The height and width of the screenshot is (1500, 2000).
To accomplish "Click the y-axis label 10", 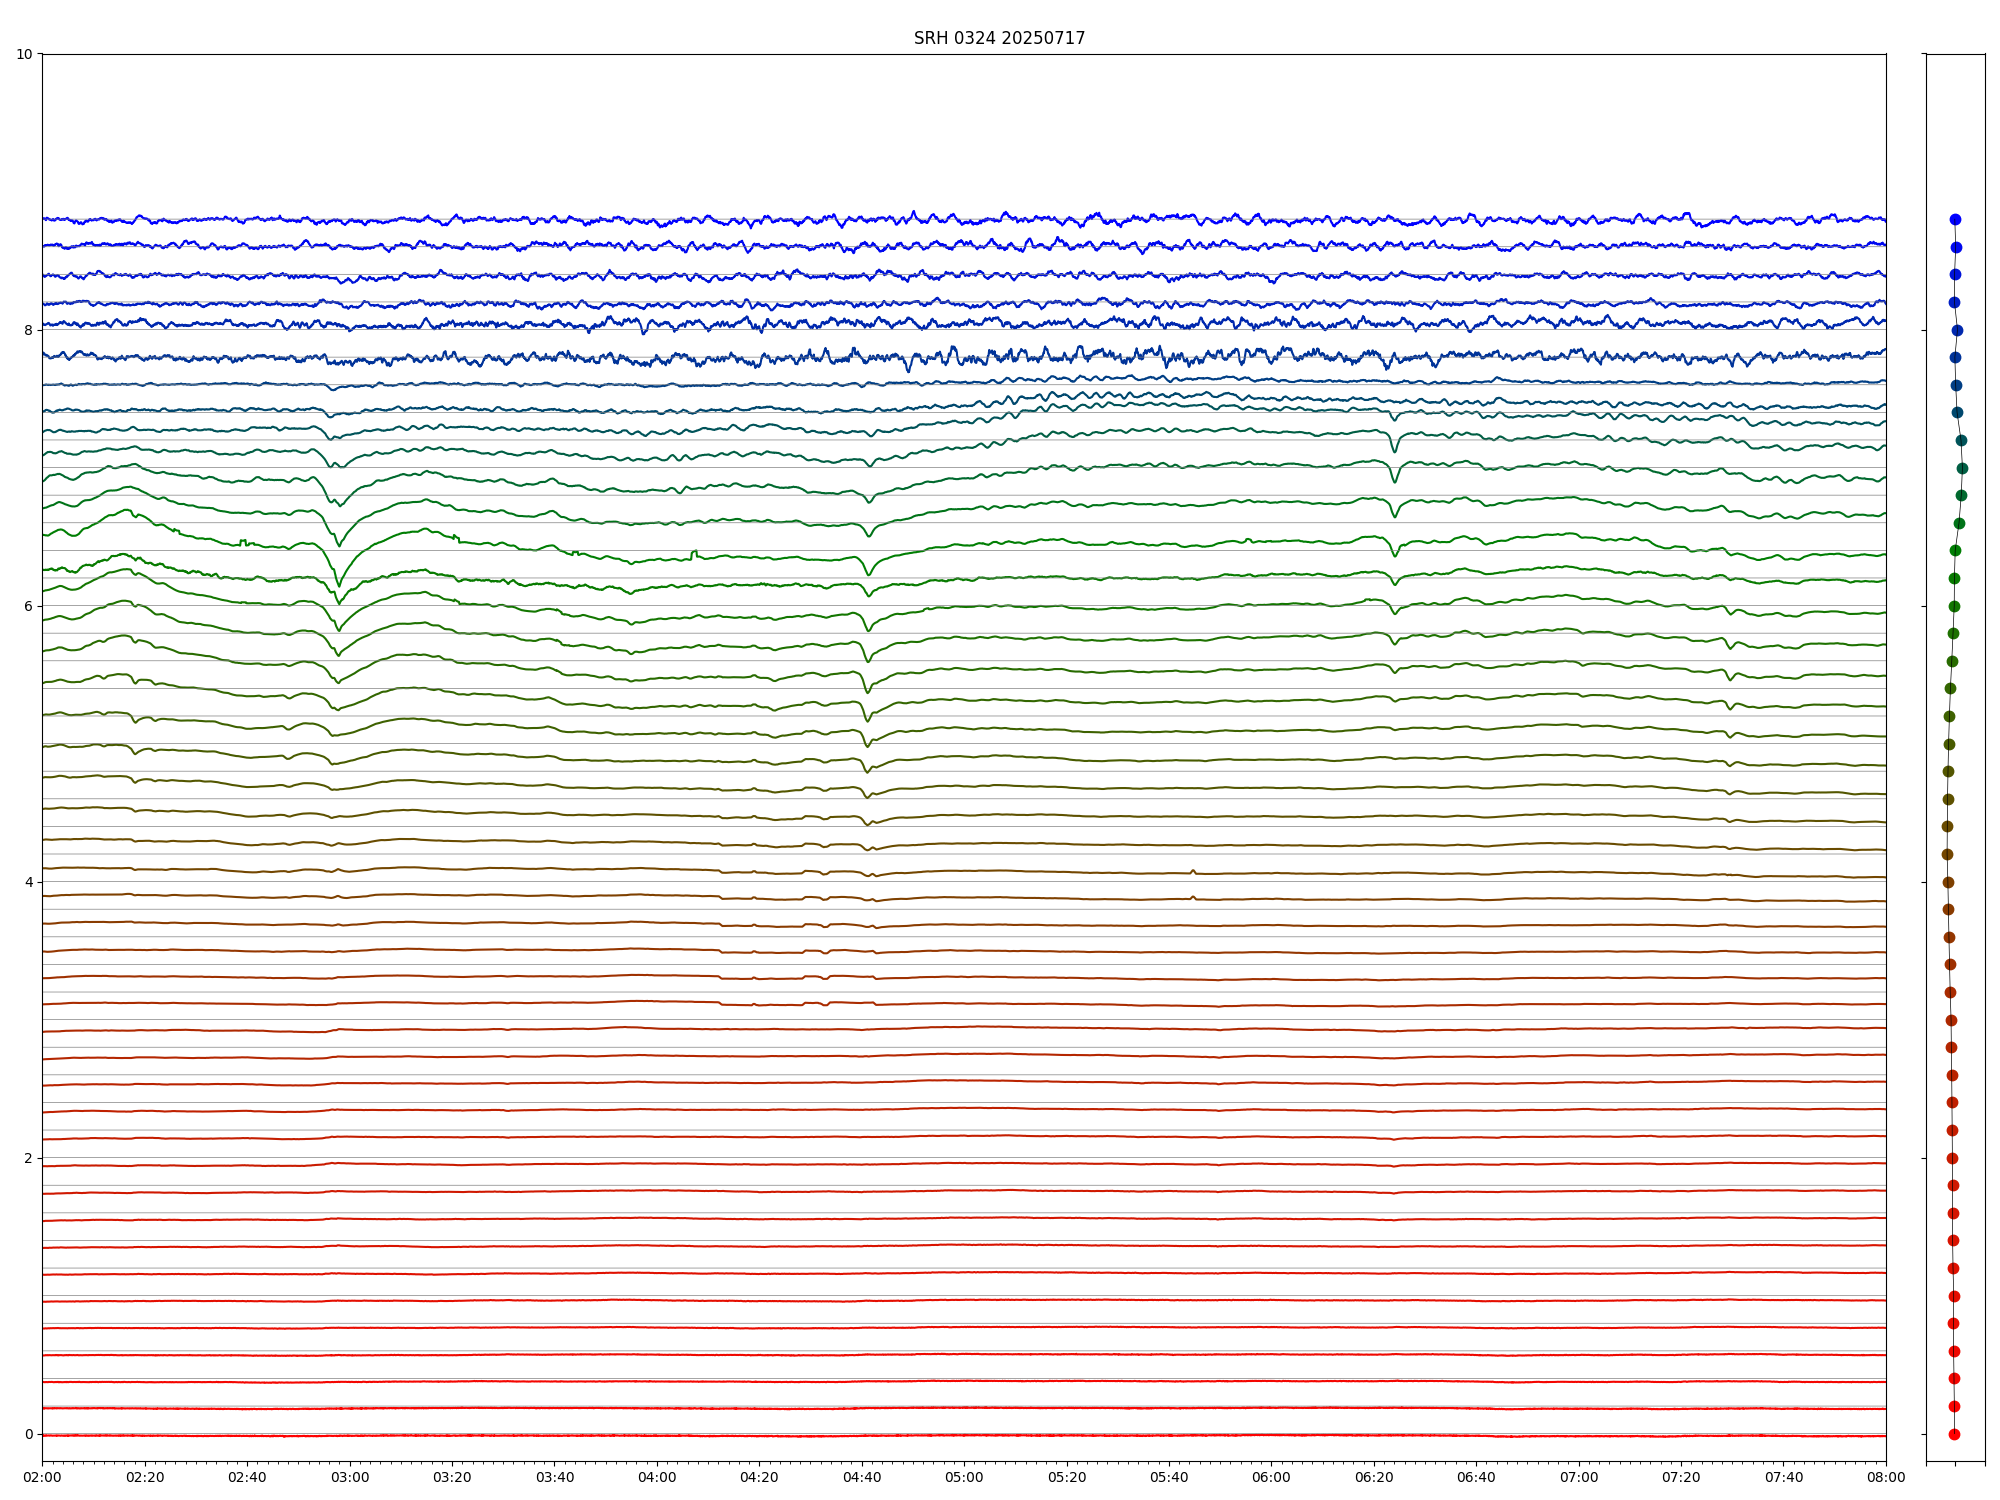I will [24, 54].
